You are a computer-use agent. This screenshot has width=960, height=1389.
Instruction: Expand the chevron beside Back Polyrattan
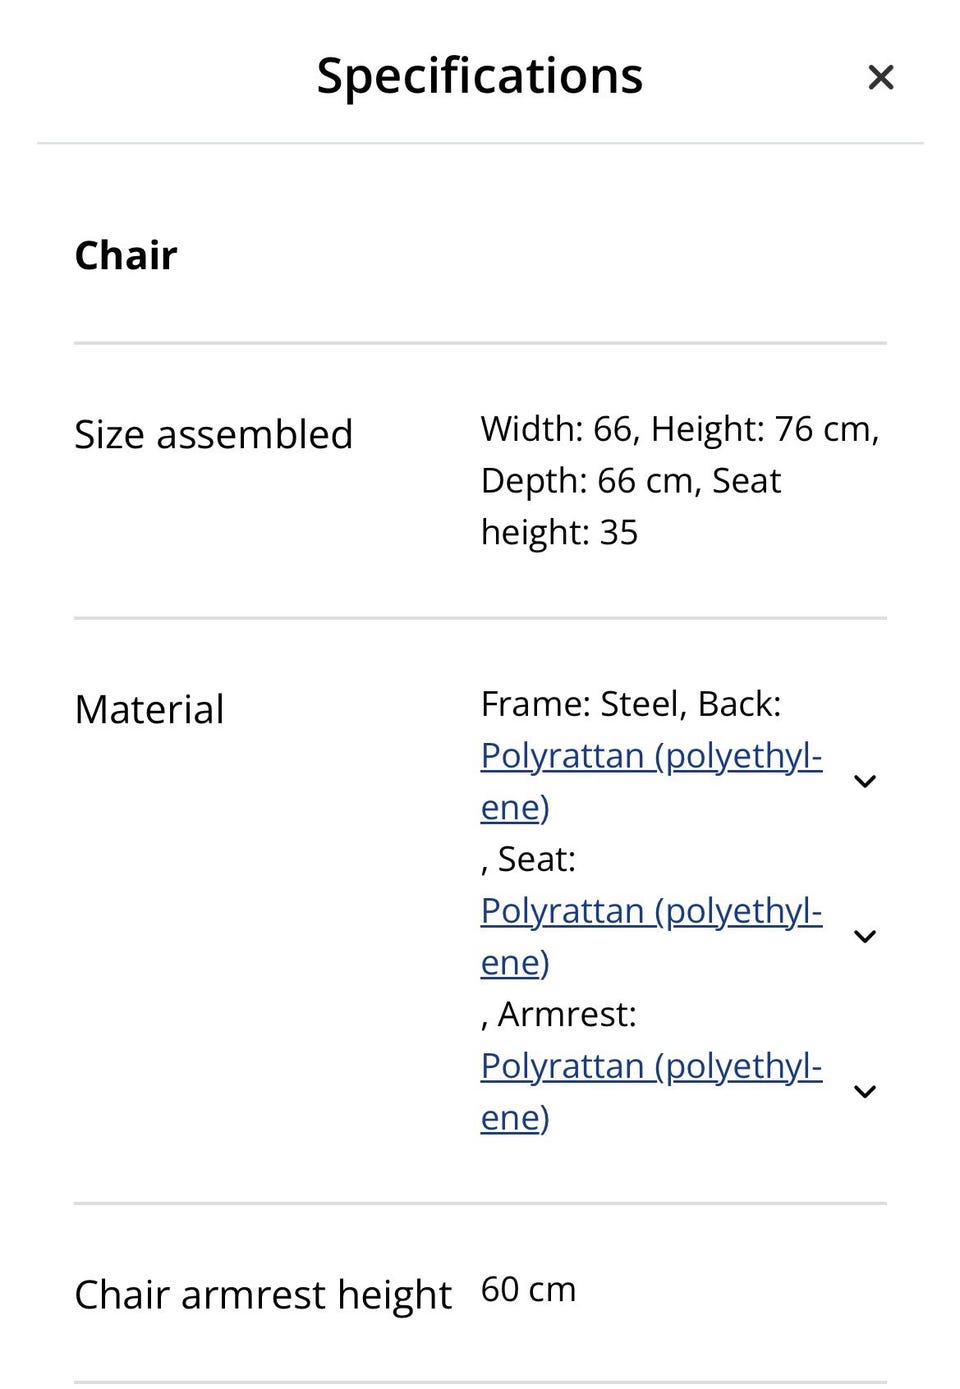pos(865,781)
